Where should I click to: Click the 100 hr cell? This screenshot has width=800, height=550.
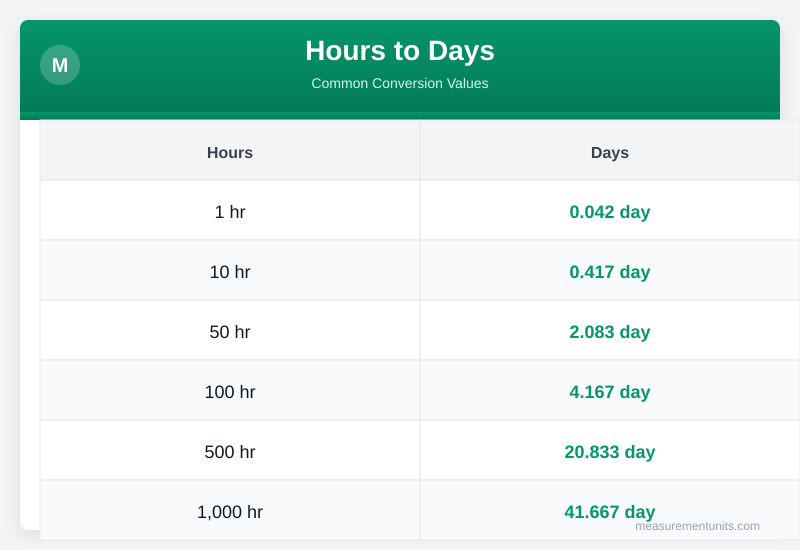pyautogui.click(x=230, y=390)
